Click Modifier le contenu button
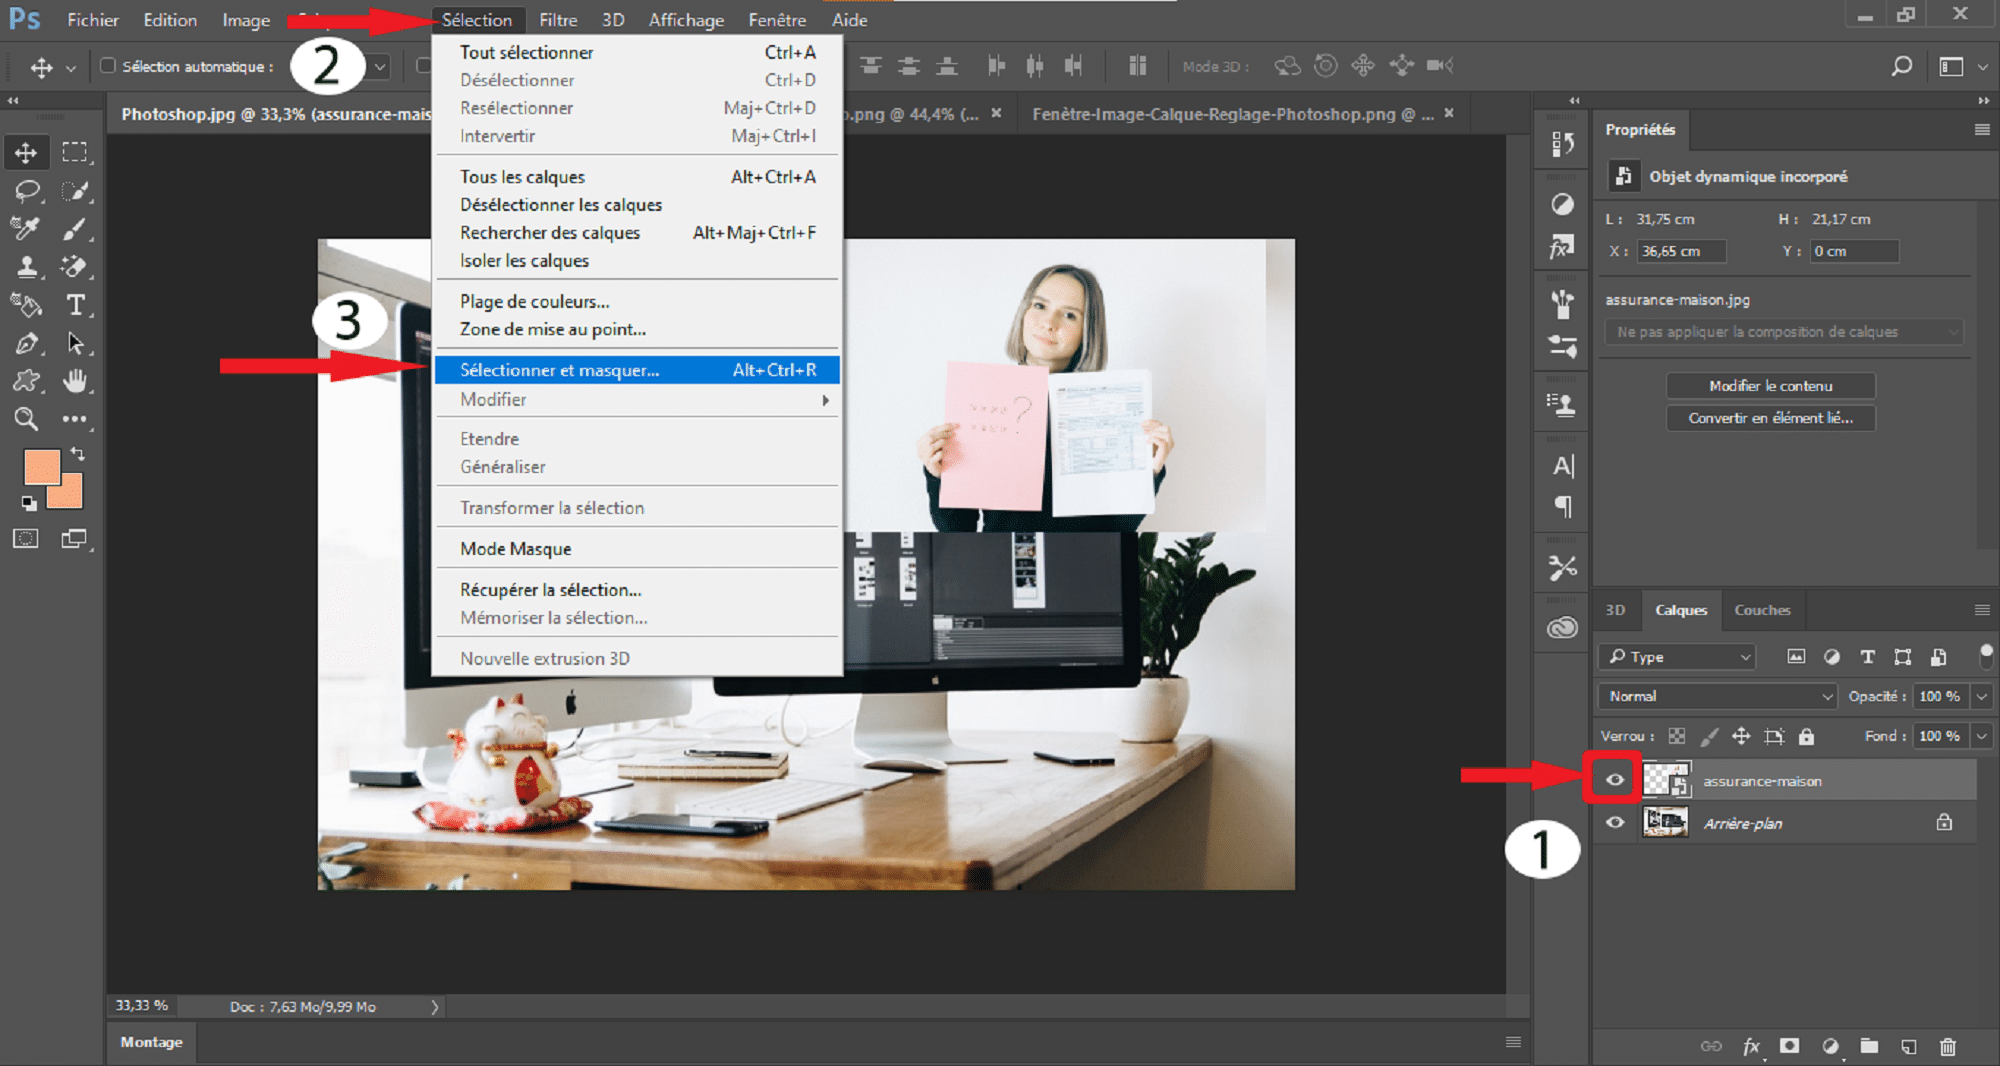 tap(1770, 386)
